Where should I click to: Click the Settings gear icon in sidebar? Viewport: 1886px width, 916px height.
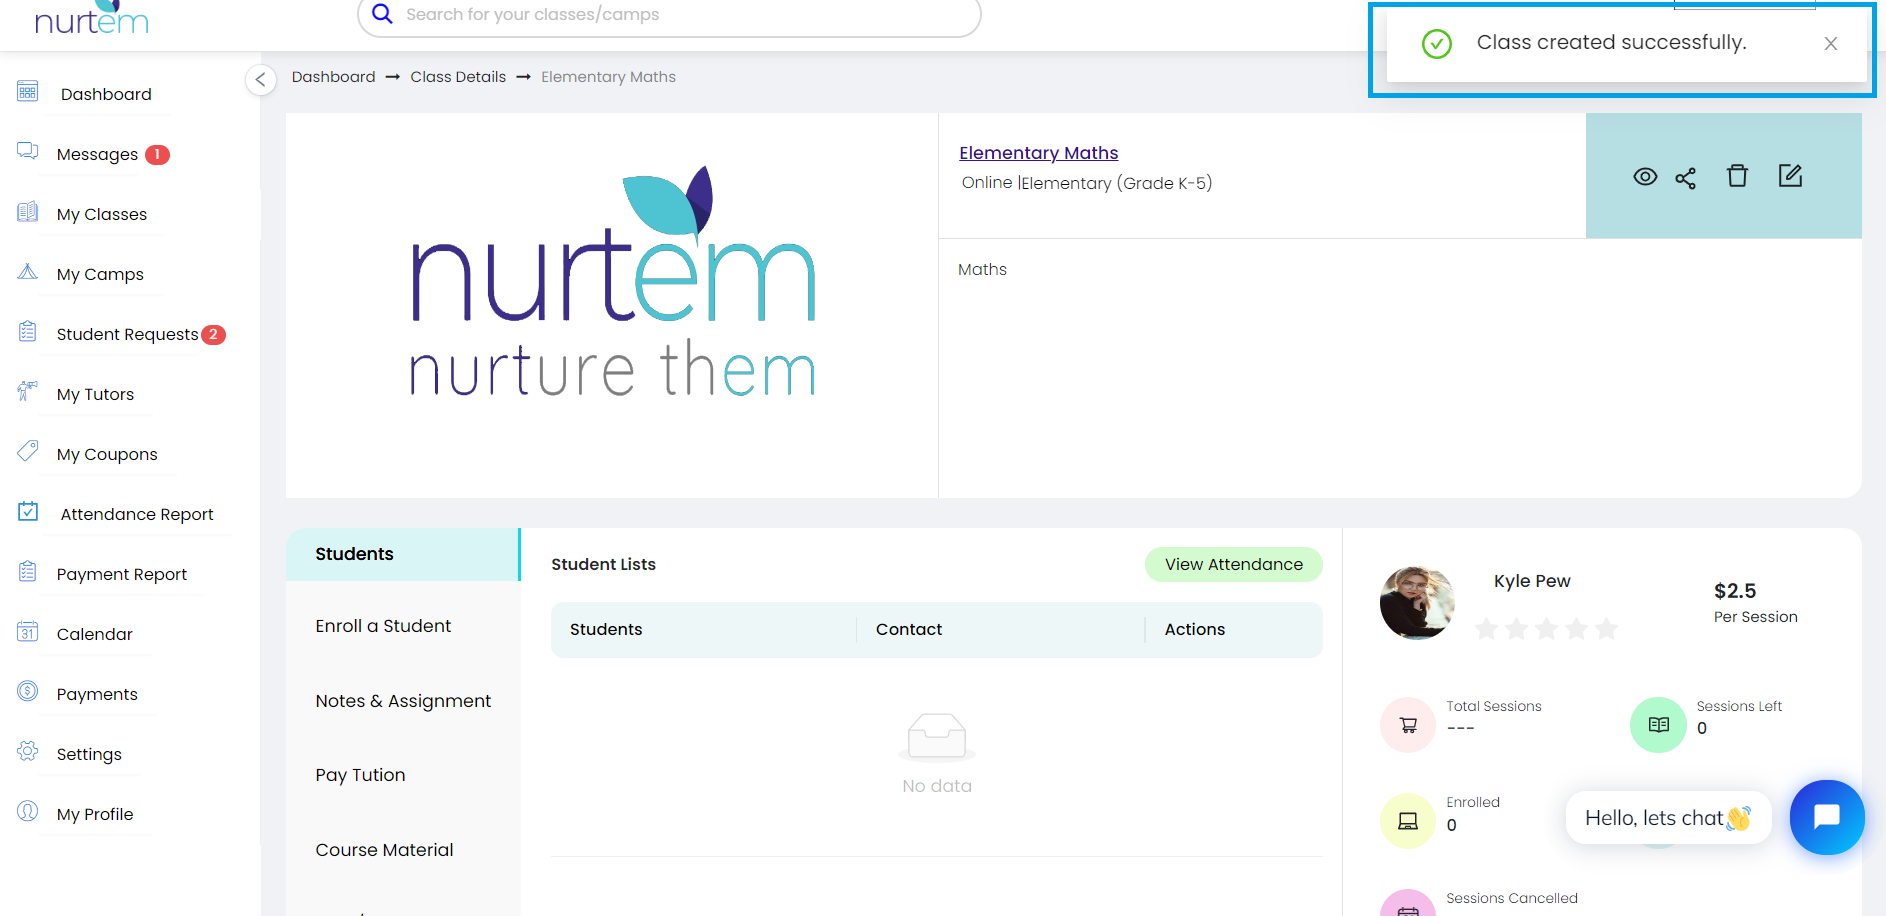(28, 751)
